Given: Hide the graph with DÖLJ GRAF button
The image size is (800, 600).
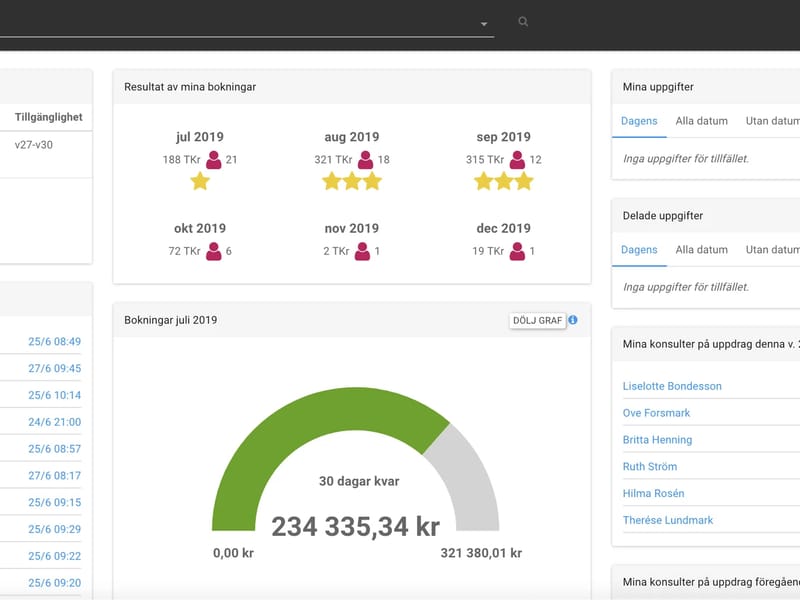Looking at the screenshot, I should [537, 320].
